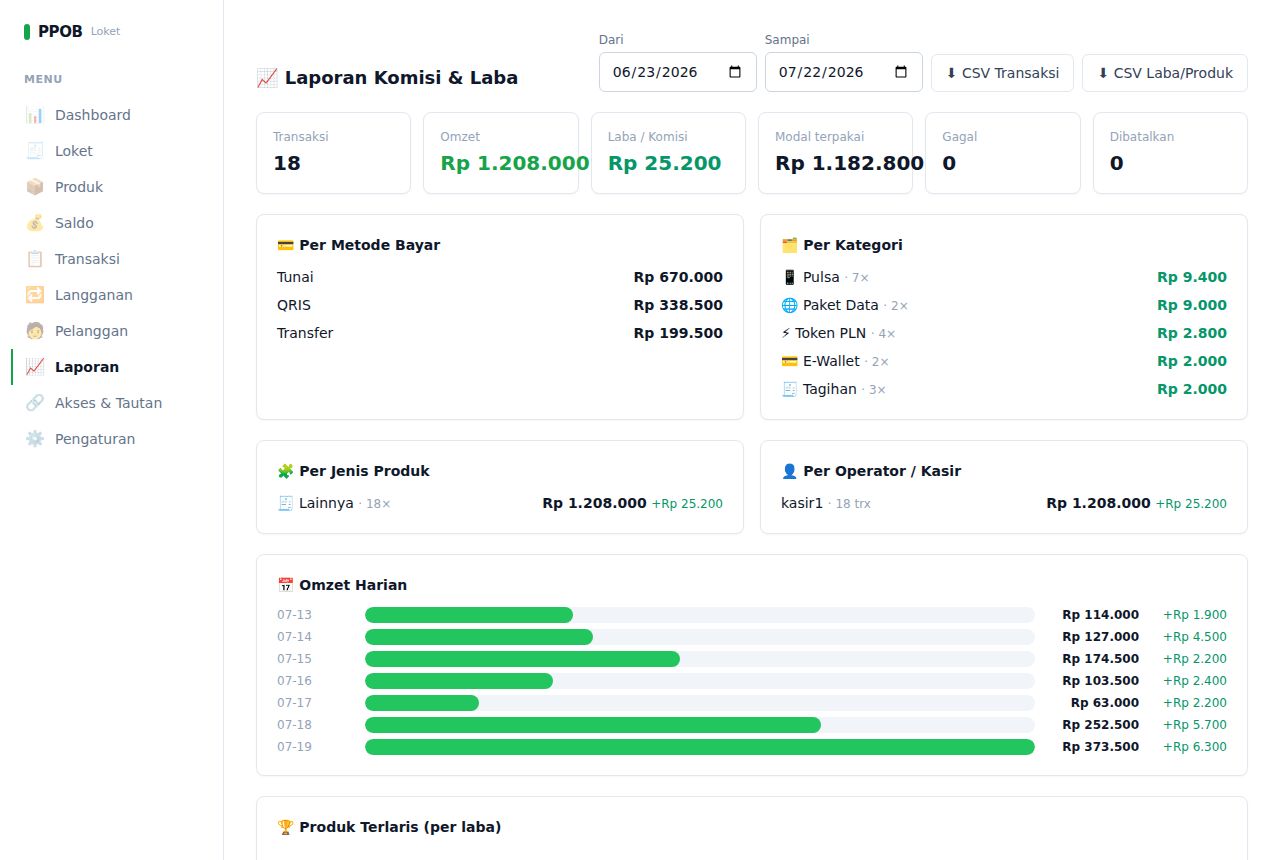Navigate to the Saldo page
Image resolution: width=1280 pixels, height=860 pixels.
[x=111, y=223]
